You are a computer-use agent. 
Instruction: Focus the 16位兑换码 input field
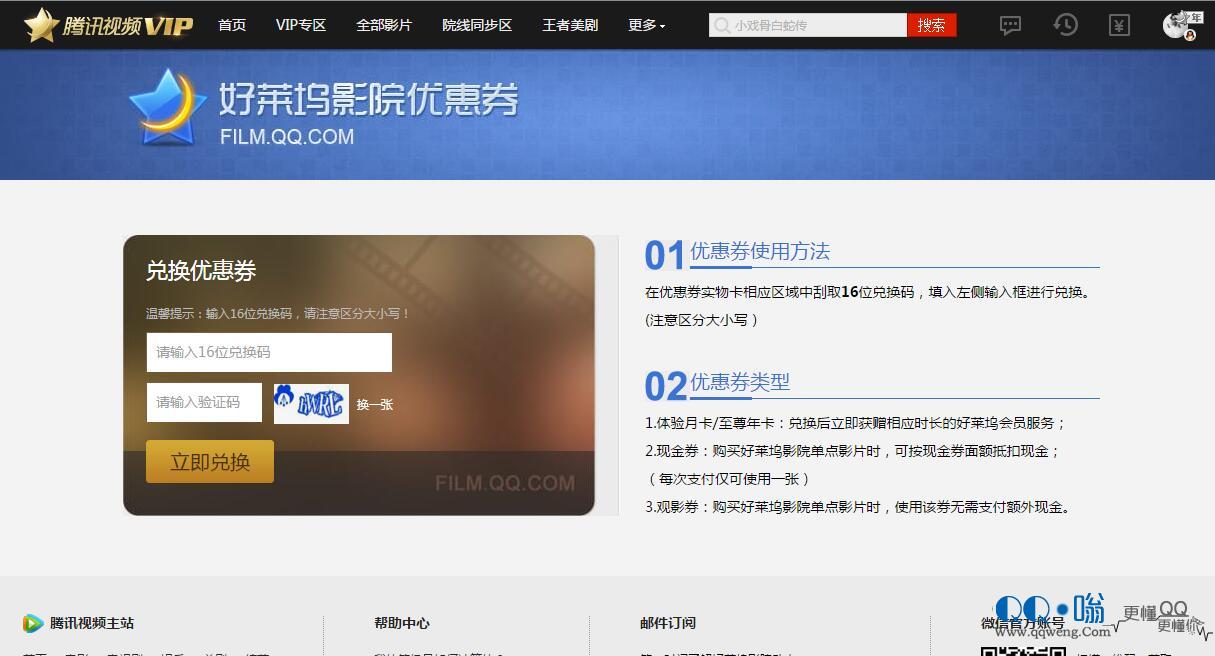[269, 352]
